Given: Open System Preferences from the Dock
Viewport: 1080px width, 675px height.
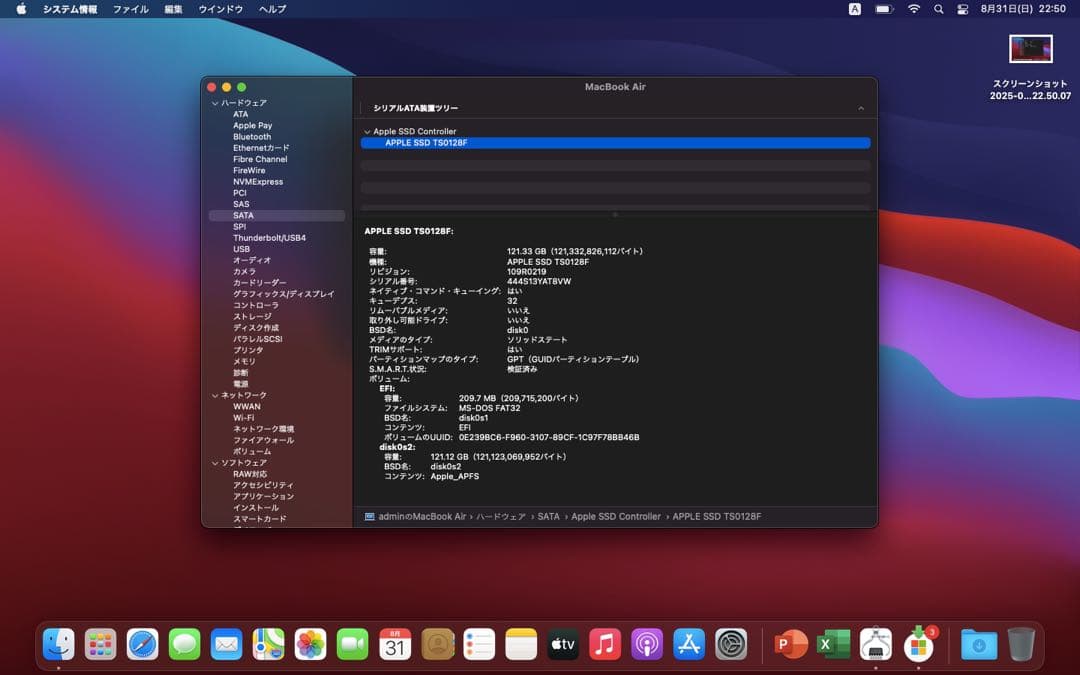Looking at the screenshot, I should tap(730, 646).
